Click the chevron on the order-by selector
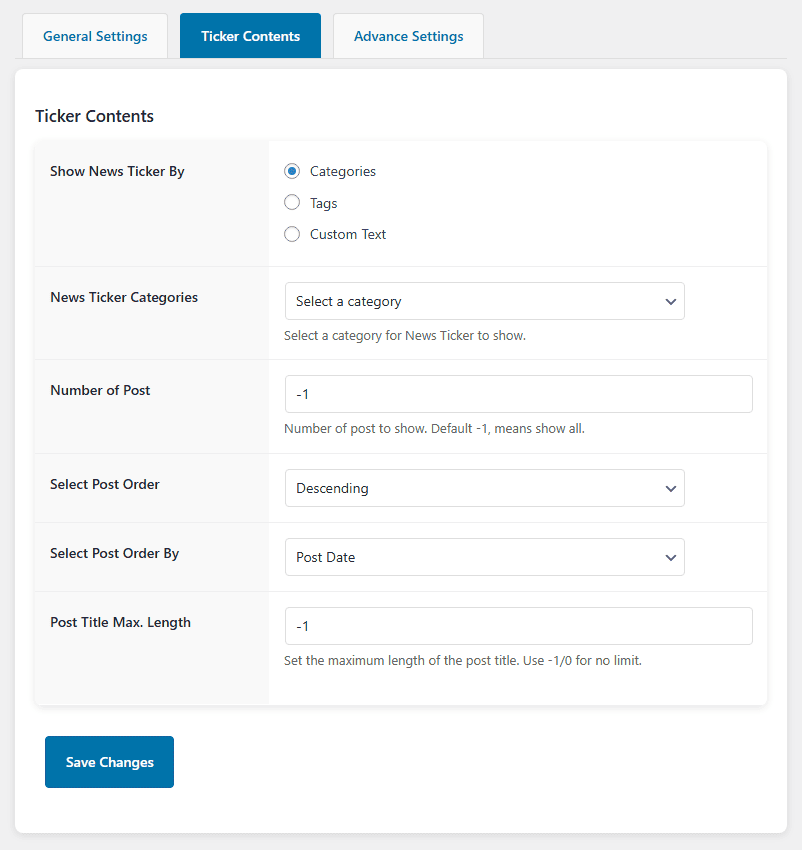Viewport: 802px width, 850px height. click(x=670, y=557)
